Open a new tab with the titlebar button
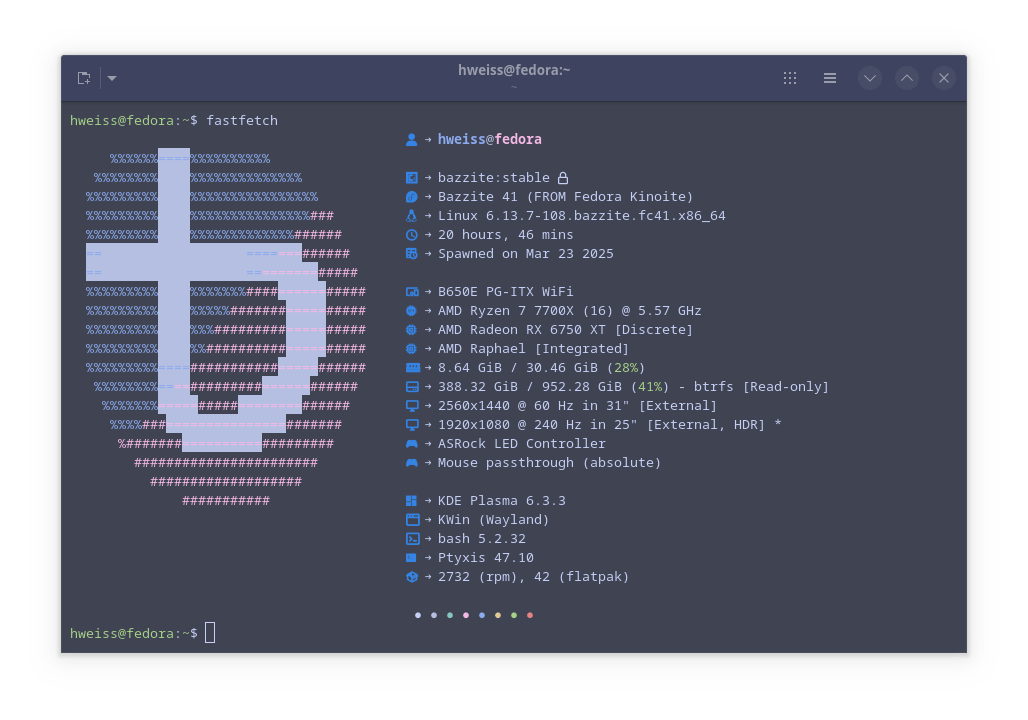Image resolution: width=1028 pixels, height=720 pixels. pos(84,78)
